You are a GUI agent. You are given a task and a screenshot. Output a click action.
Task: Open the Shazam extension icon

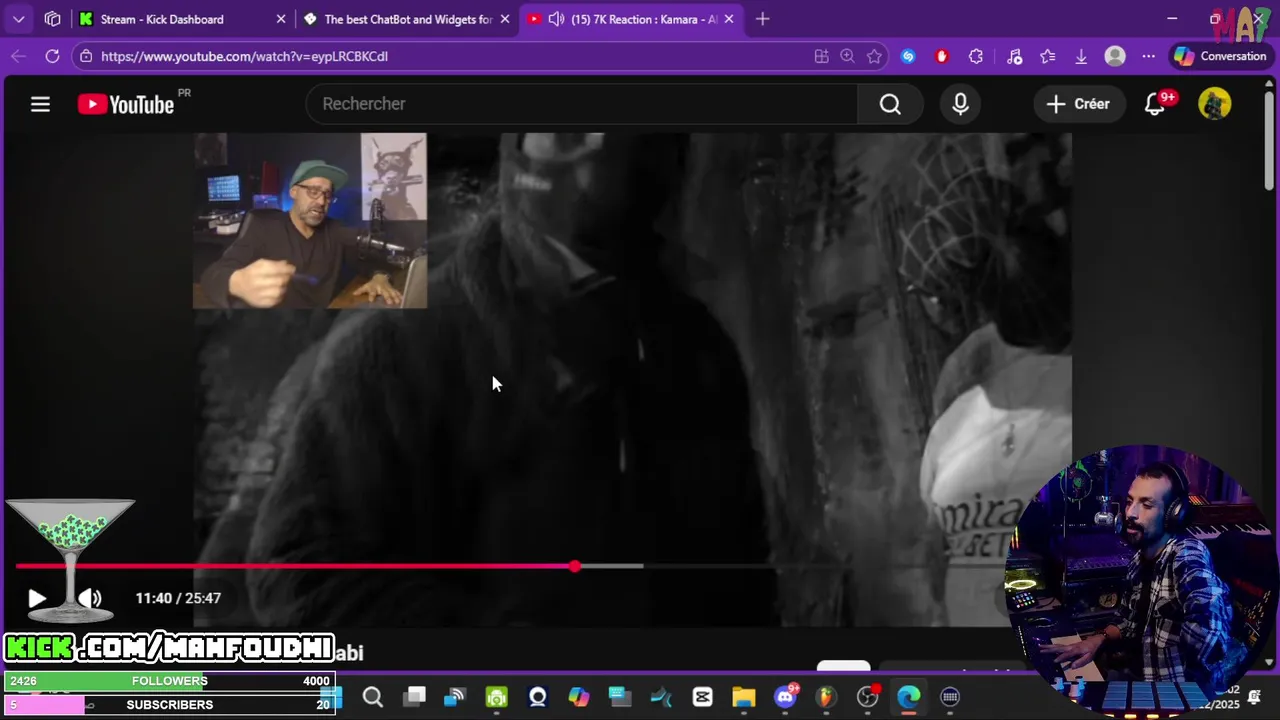click(x=908, y=56)
